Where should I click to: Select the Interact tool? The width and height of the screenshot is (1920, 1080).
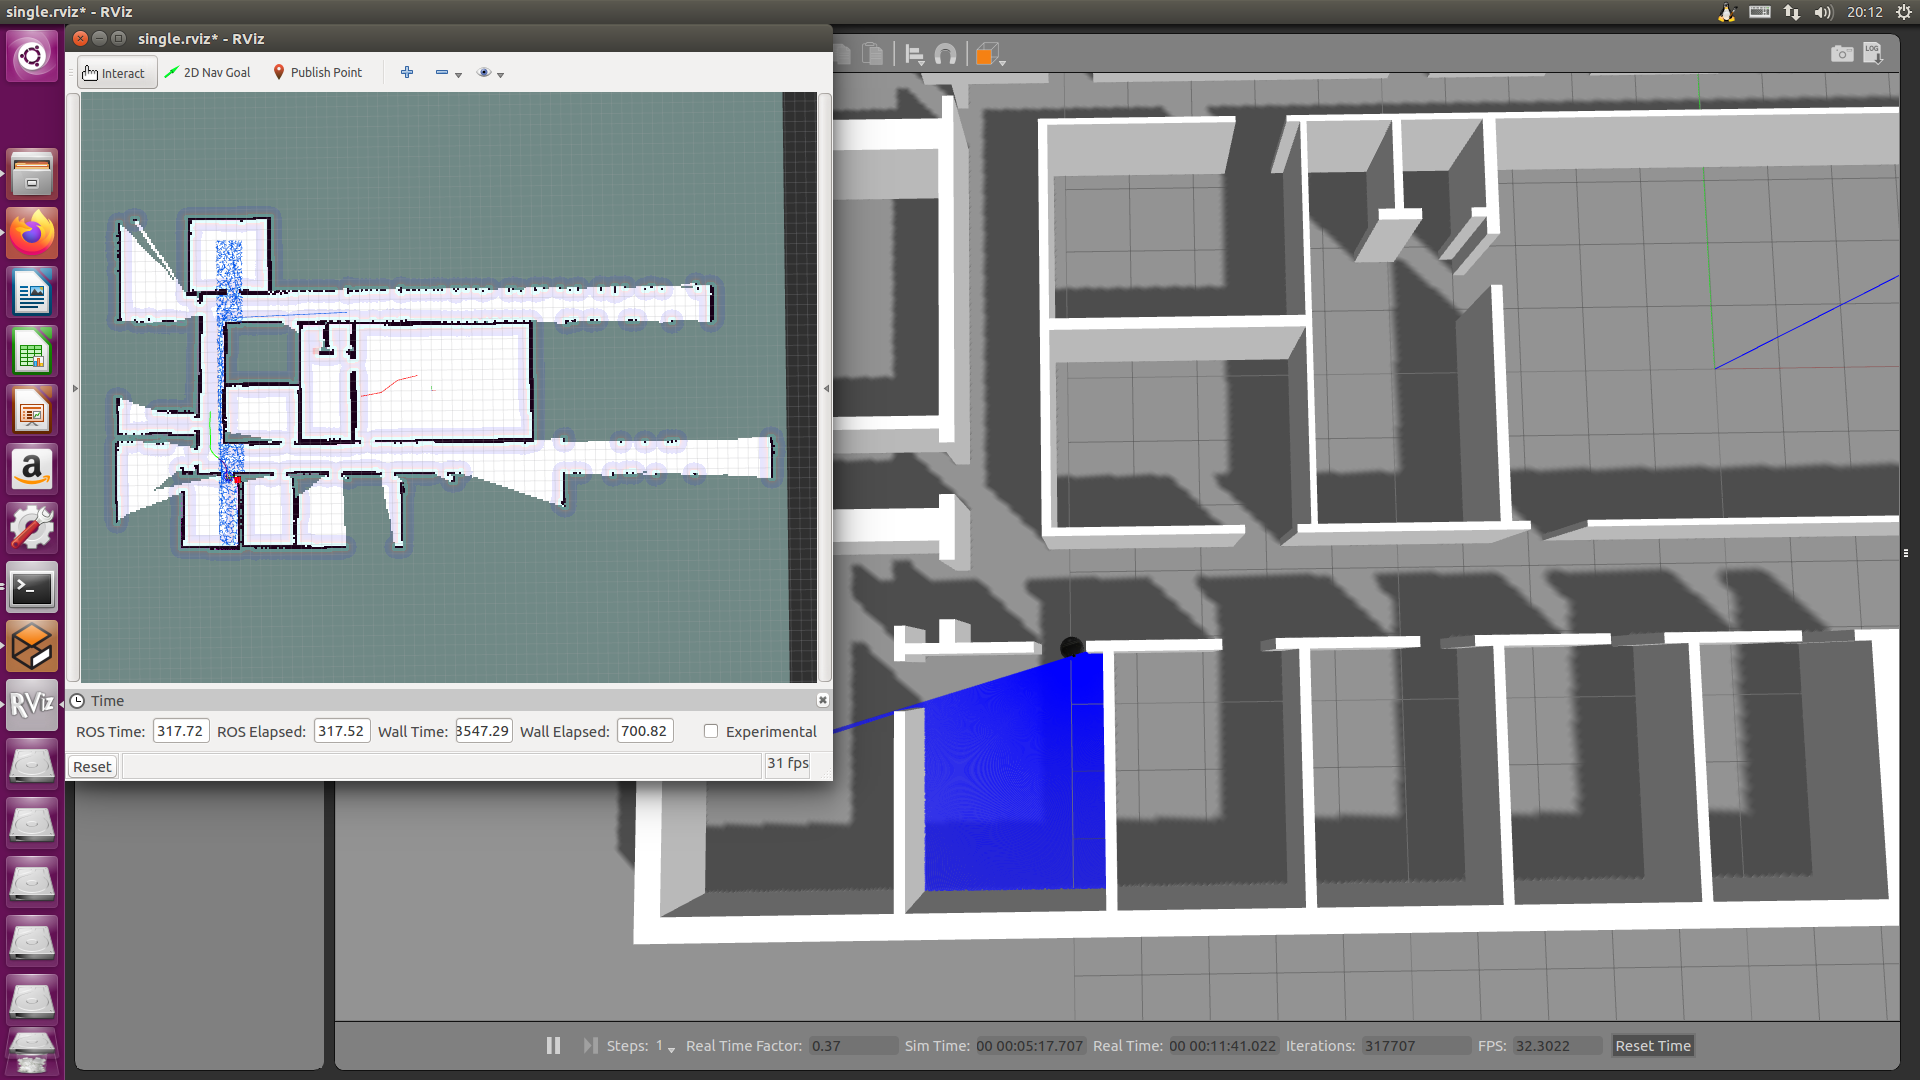tap(116, 73)
